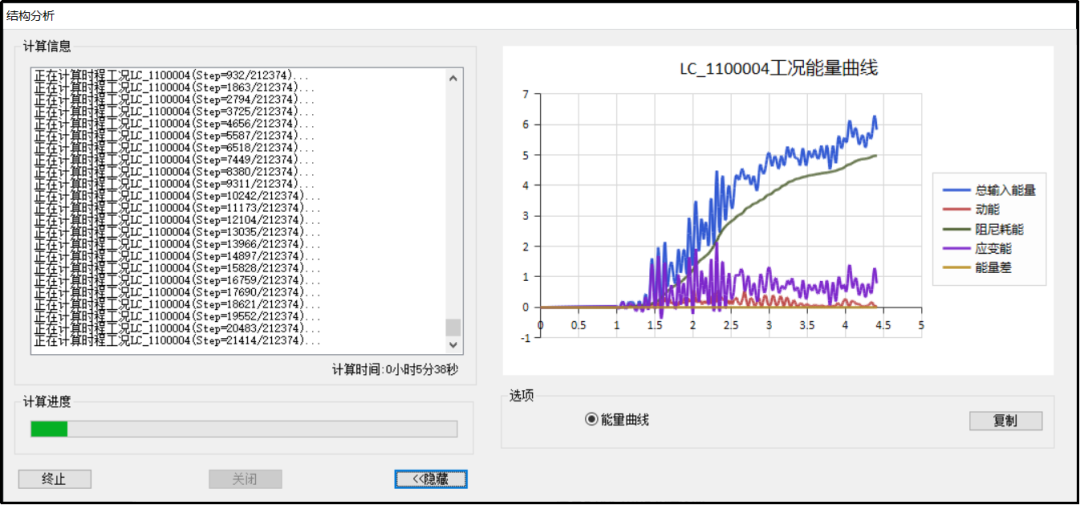Click log row Step=1863/212374
1080x505 pixels.
[175, 87]
